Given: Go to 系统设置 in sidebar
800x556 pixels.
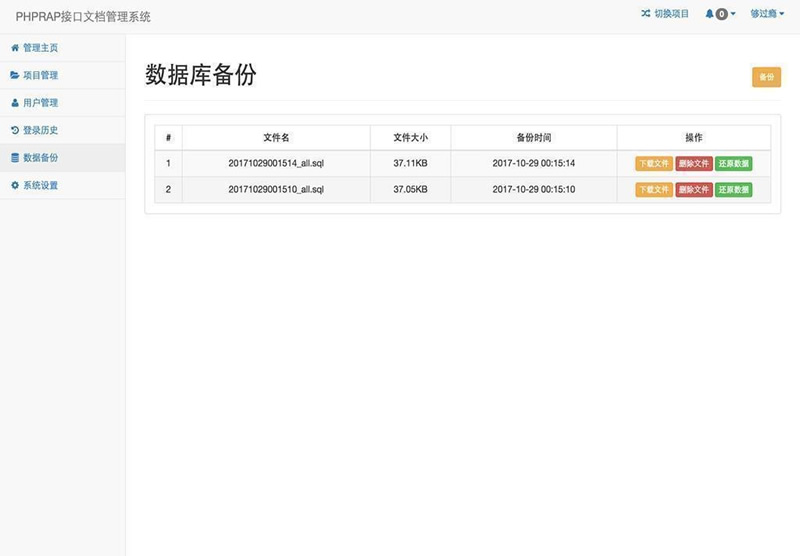Looking at the screenshot, I should (x=40, y=185).
